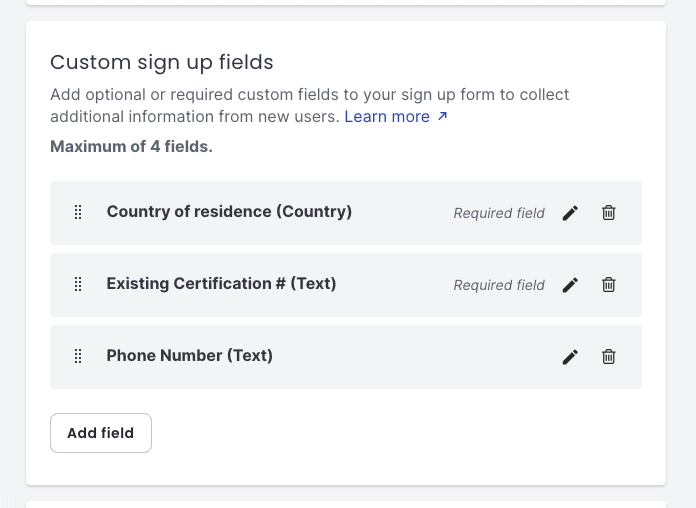Viewport: 696px width, 508px height.
Task: Delete the Existing Certification # field
Action: (x=609, y=285)
